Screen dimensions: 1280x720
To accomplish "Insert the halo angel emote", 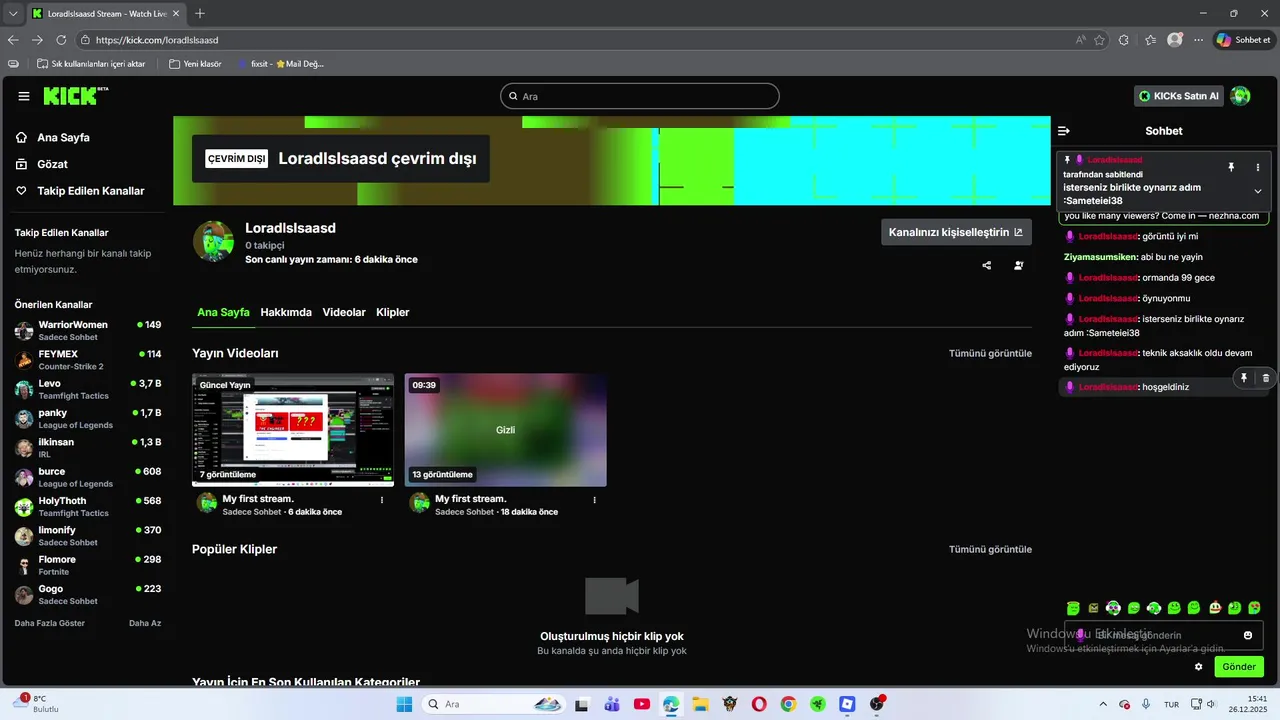I will (x=1073, y=608).
